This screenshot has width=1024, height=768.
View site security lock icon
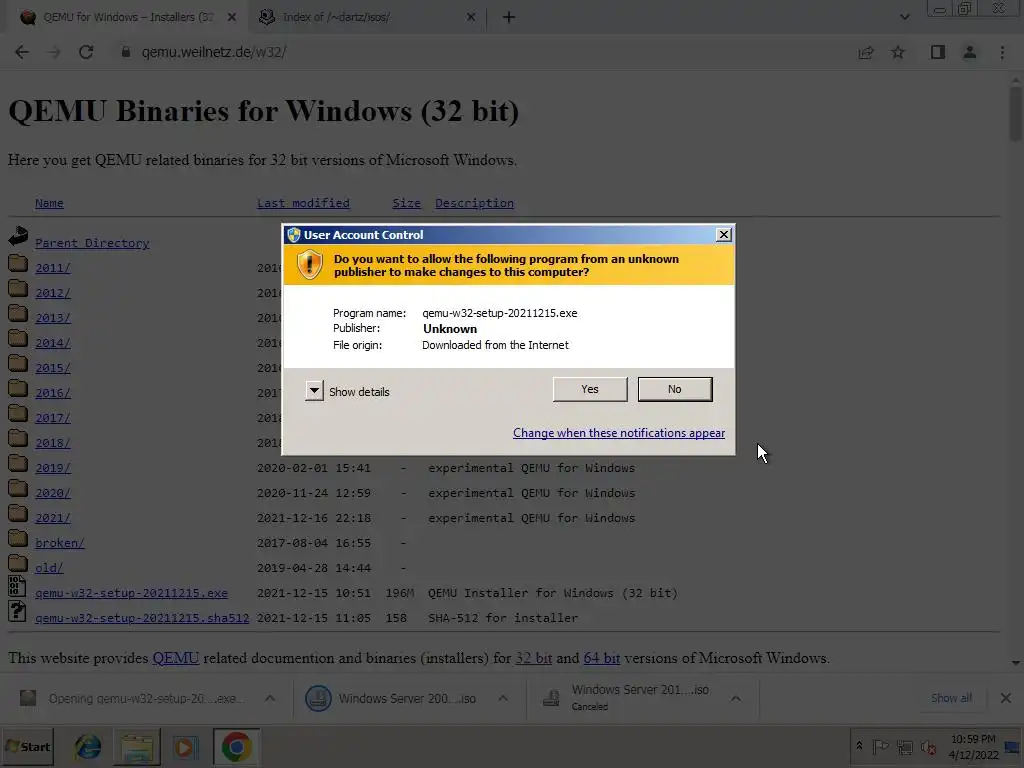click(126, 52)
